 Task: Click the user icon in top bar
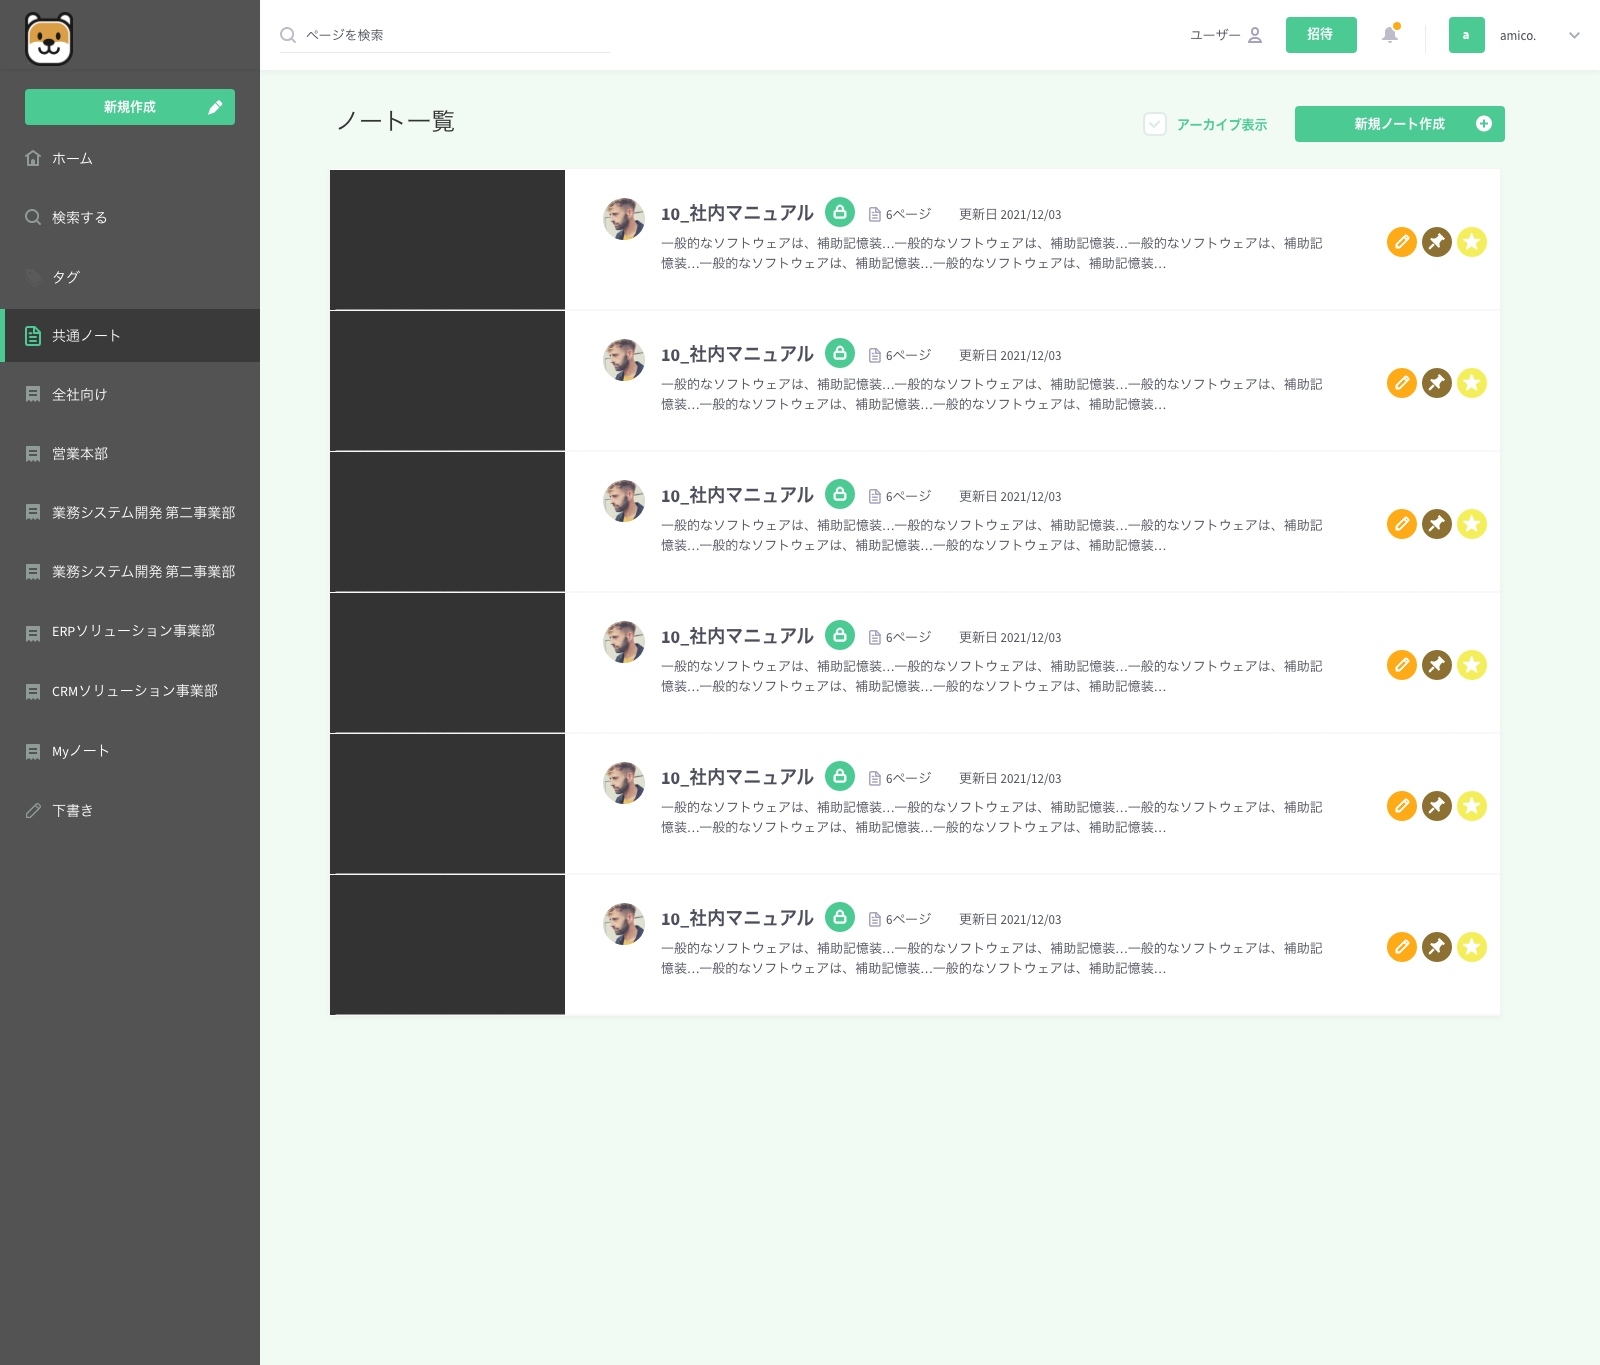click(1255, 35)
